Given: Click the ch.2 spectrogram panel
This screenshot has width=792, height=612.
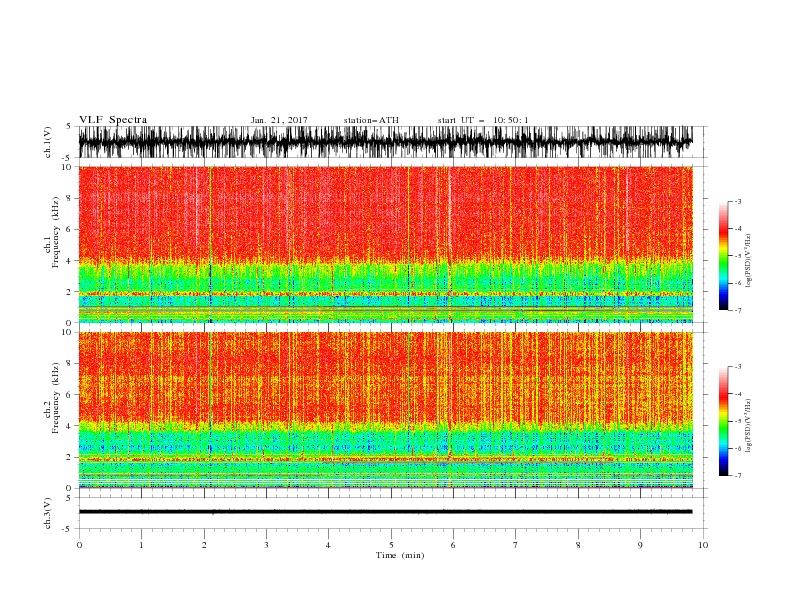Looking at the screenshot, I should pyautogui.click(x=385, y=410).
